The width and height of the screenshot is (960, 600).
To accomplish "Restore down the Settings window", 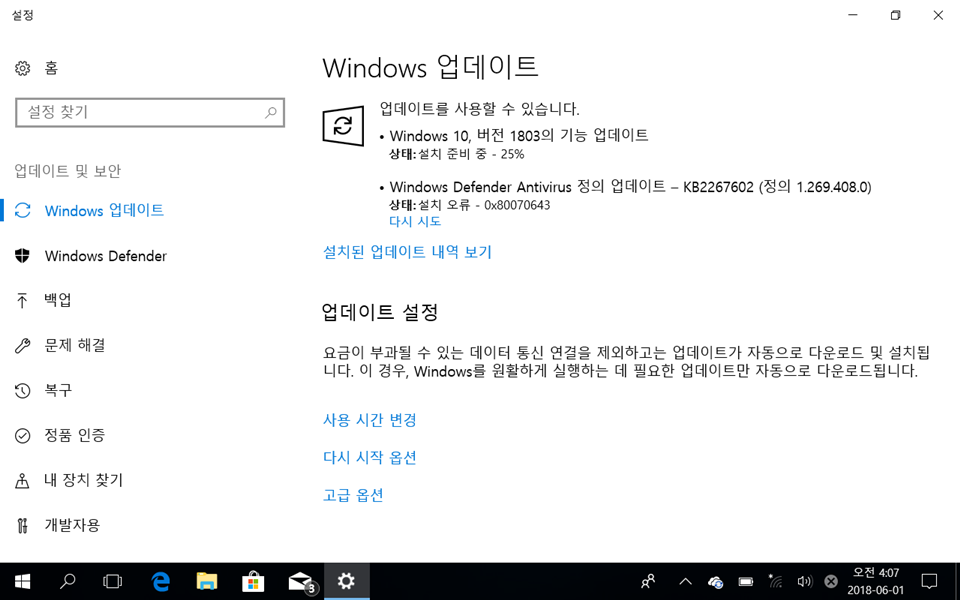I will 896,15.
